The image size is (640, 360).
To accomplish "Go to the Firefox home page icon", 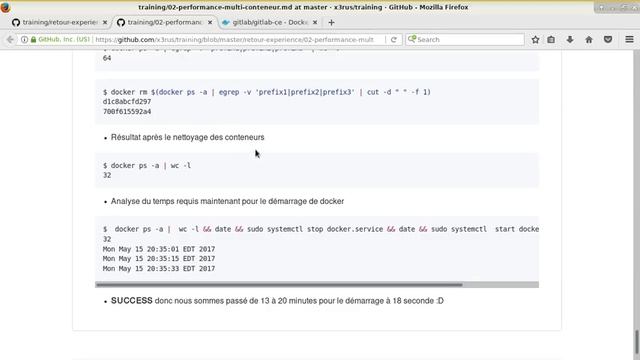I will point(589,40).
